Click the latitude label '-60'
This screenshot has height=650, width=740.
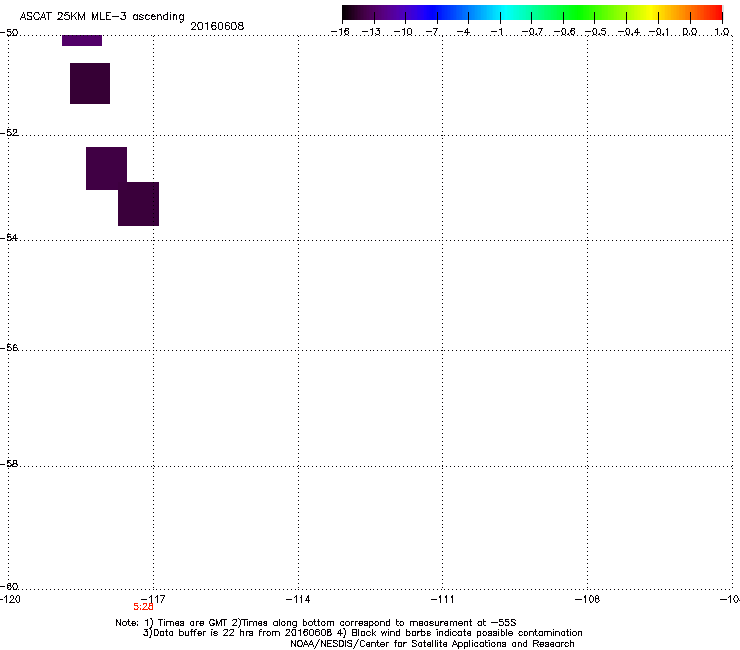coord(9,586)
